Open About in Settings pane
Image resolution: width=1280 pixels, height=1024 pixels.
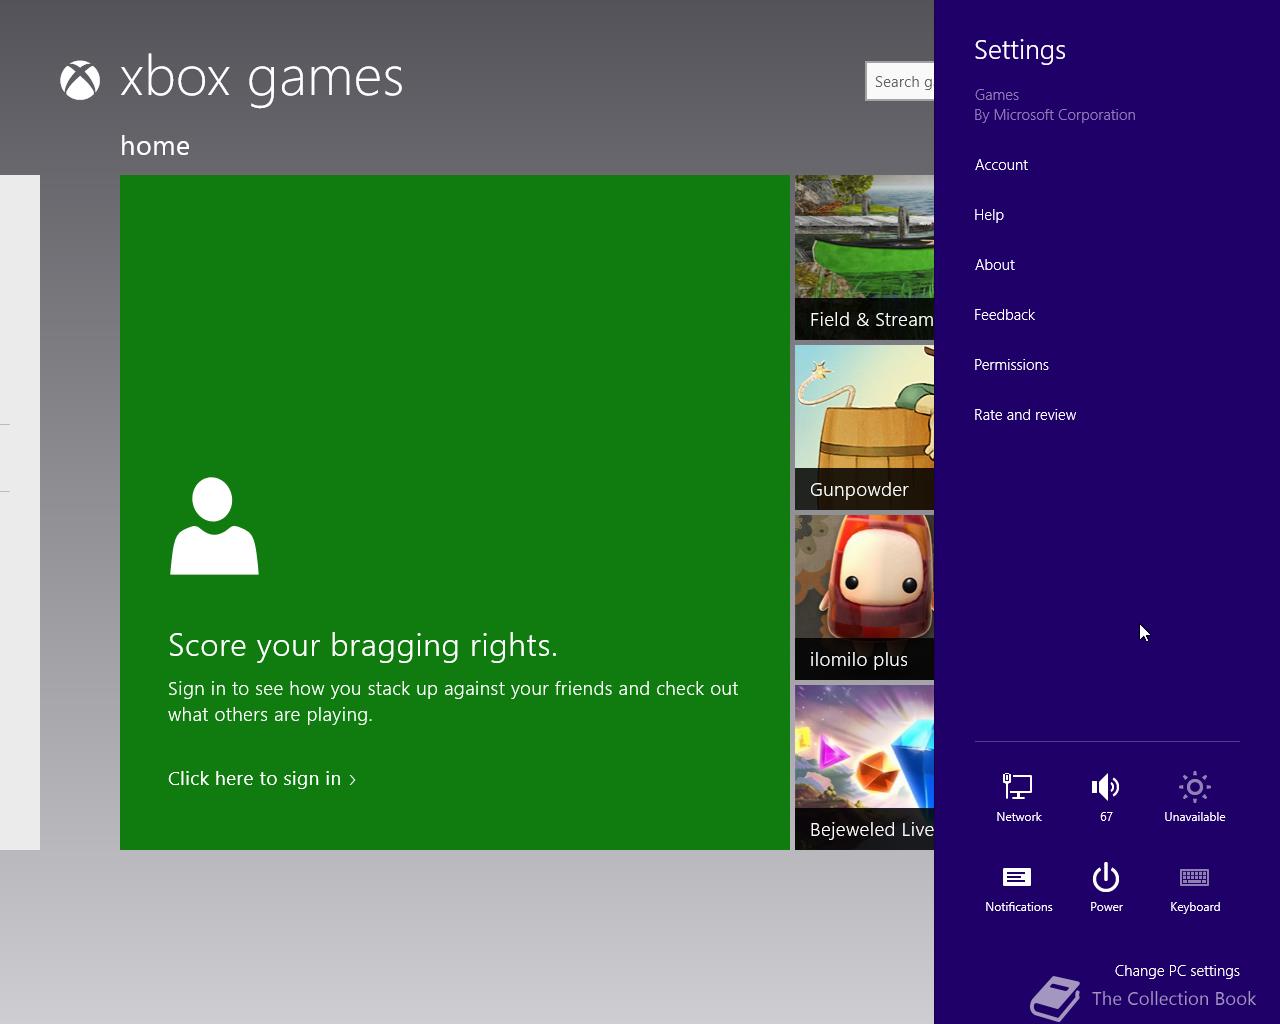[x=994, y=265]
